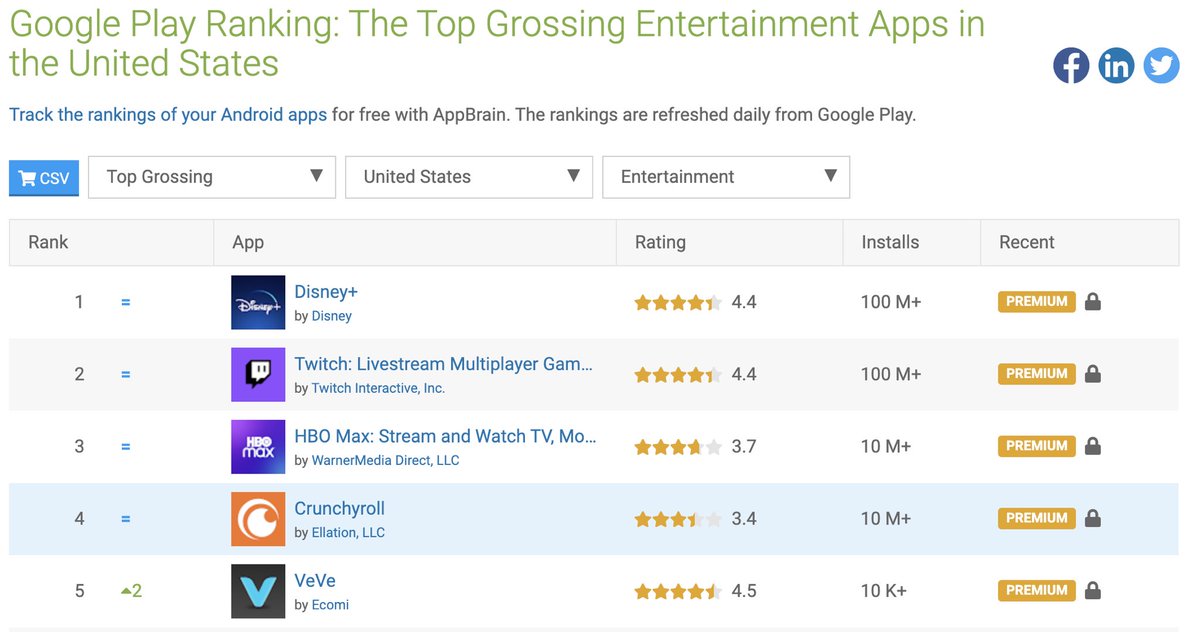Visit developer Ecomi page
The height and width of the screenshot is (632, 1200).
pos(330,605)
